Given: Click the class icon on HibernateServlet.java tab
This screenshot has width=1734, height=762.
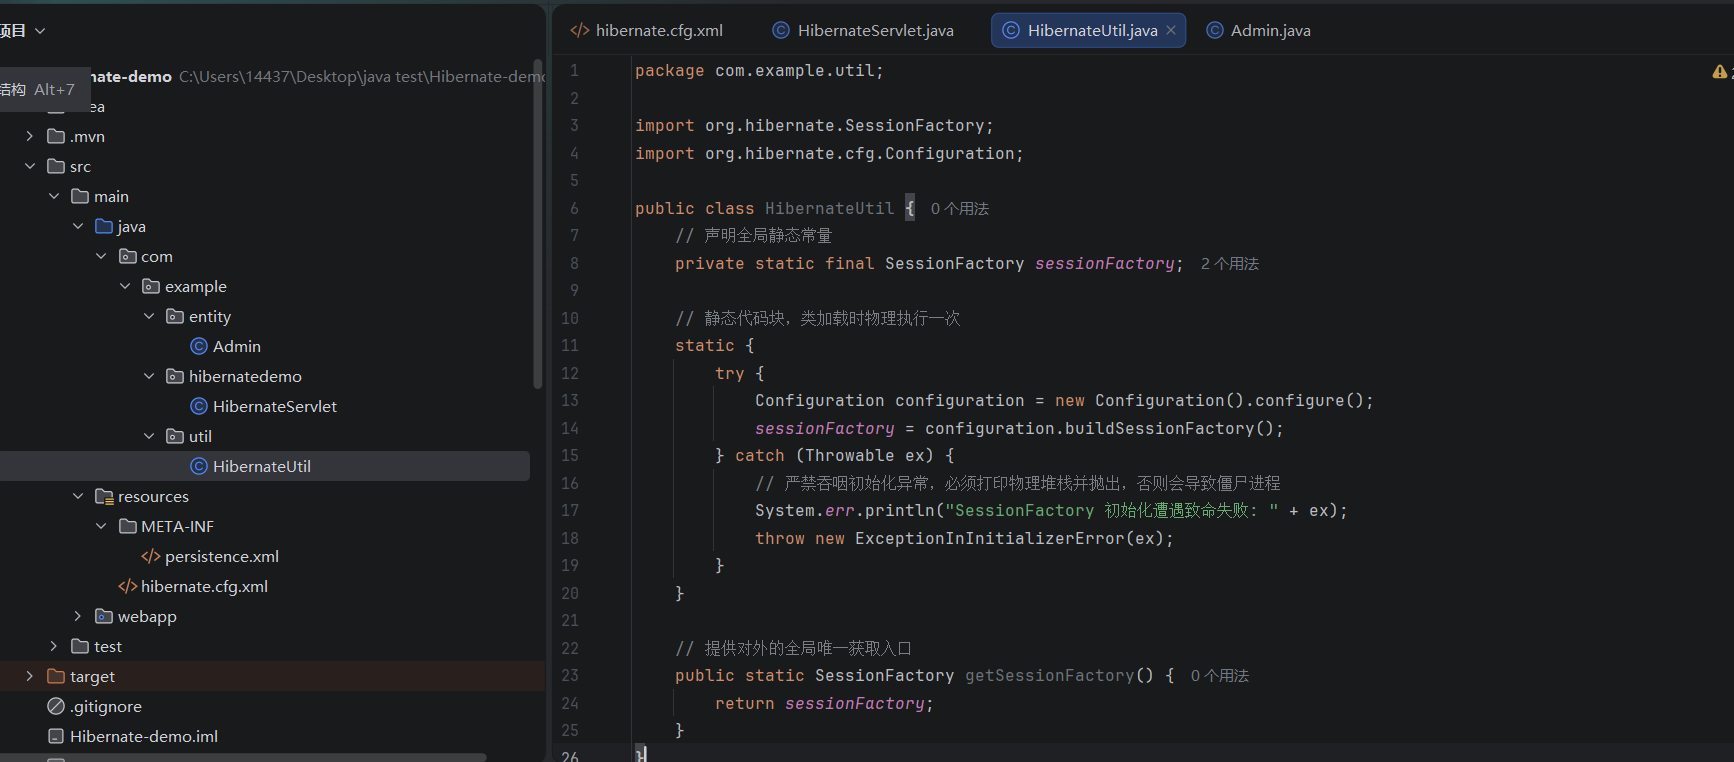Looking at the screenshot, I should [x=781, y=30].
